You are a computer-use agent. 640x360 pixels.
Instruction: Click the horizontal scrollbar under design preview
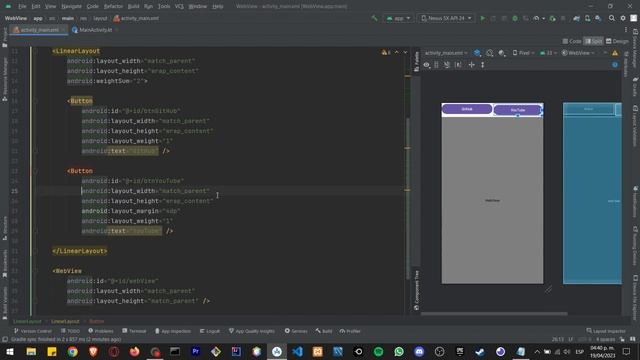[494, 314]
